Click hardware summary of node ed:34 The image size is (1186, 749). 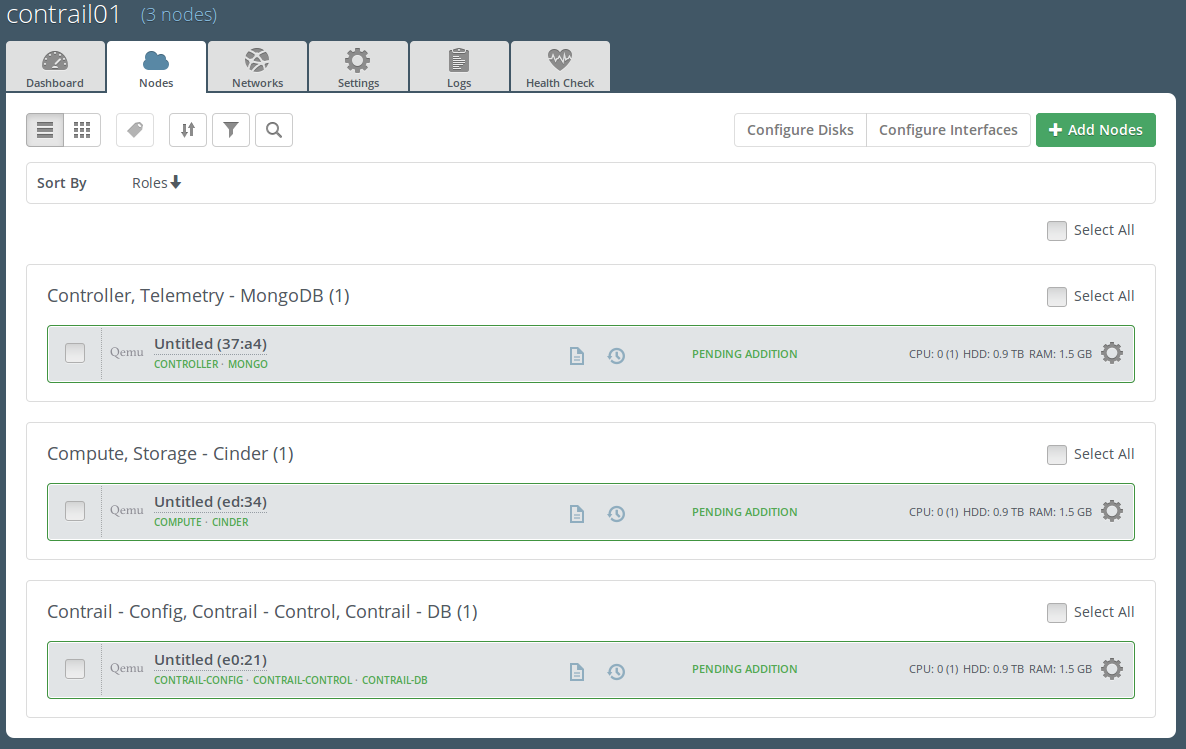[x=1000, y=512]
